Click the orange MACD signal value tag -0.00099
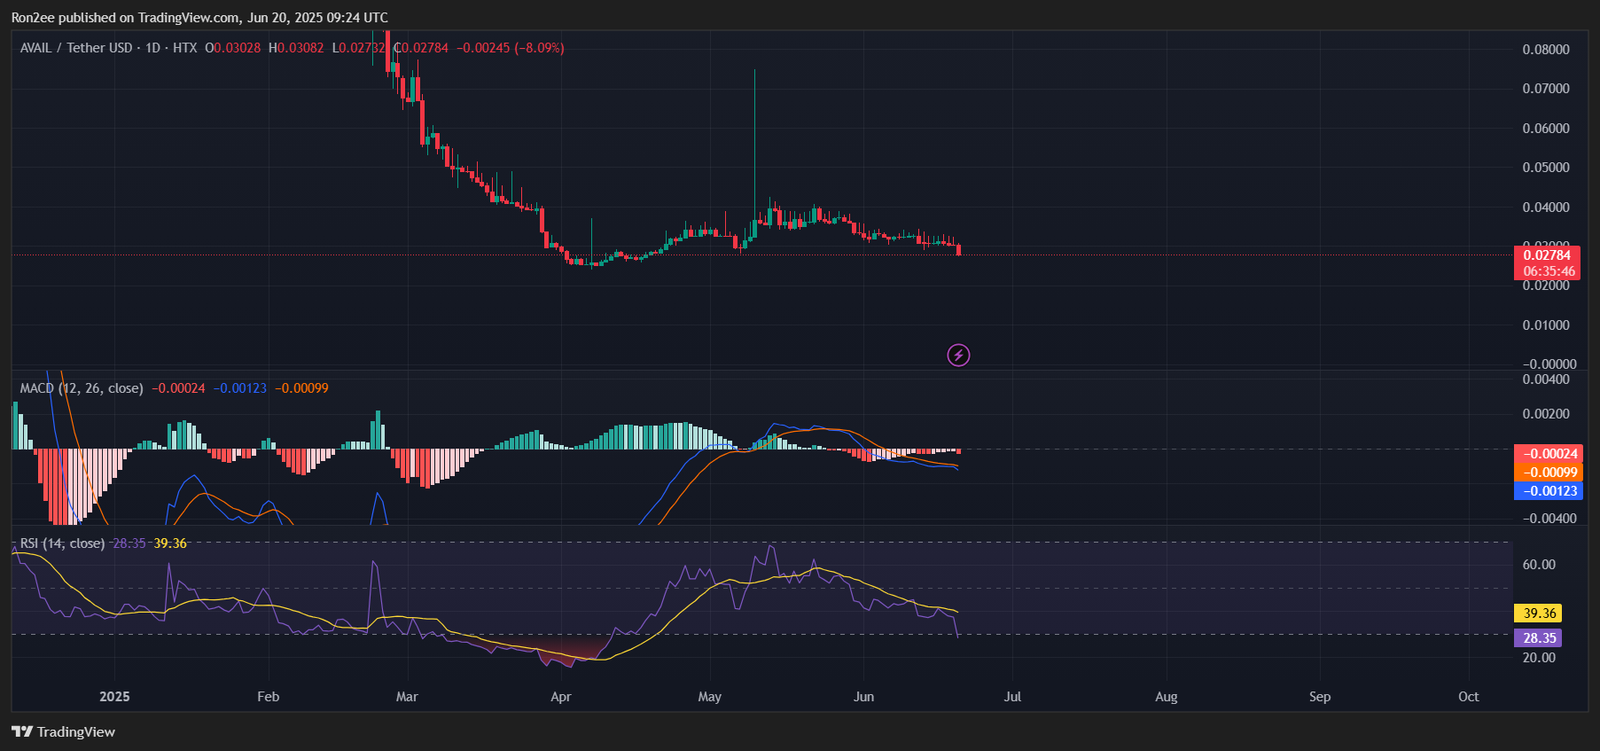This screenshot has width=1600, height=751. (1548, 472)
